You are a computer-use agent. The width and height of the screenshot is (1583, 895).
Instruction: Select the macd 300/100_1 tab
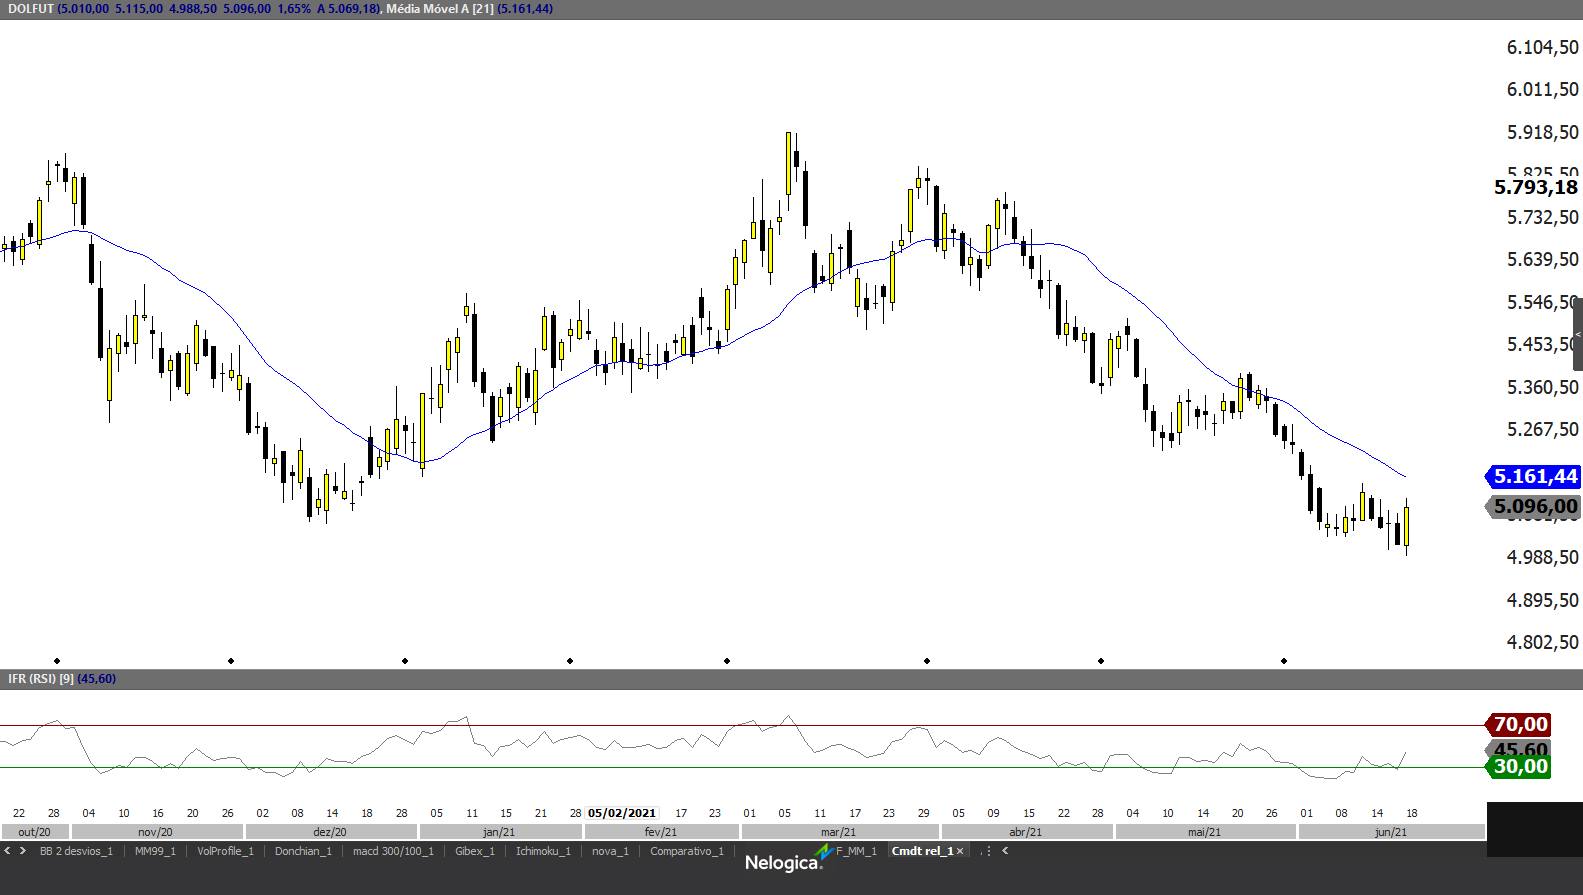pos(393,851)
